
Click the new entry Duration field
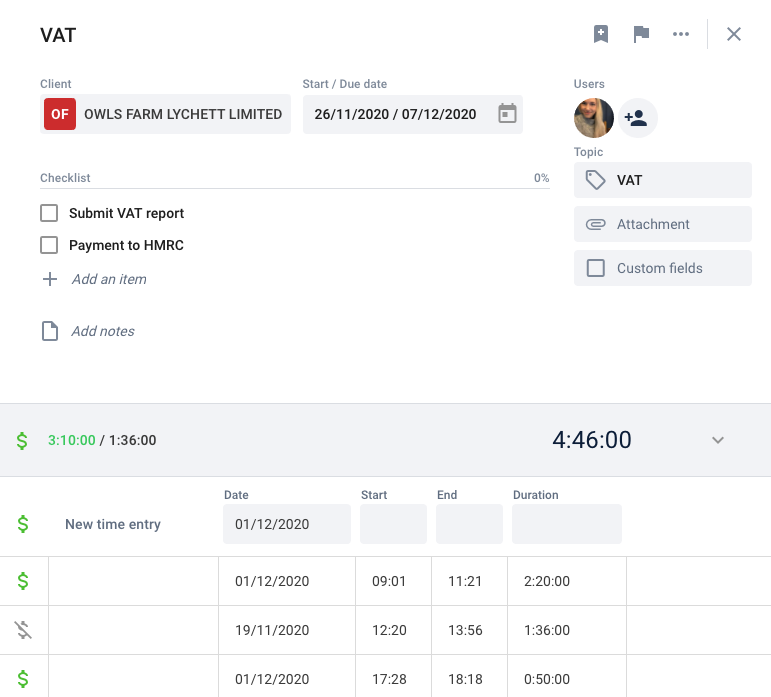[x=566, y=524]
